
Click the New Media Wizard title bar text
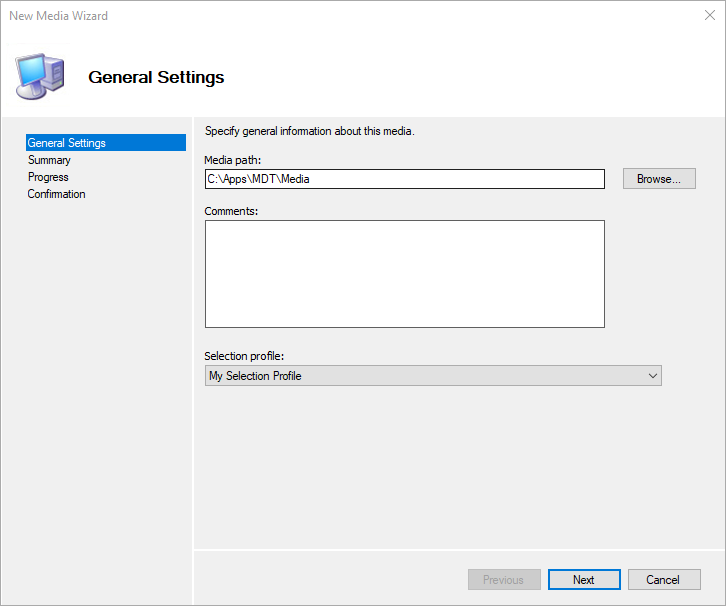tap(58, 16)
